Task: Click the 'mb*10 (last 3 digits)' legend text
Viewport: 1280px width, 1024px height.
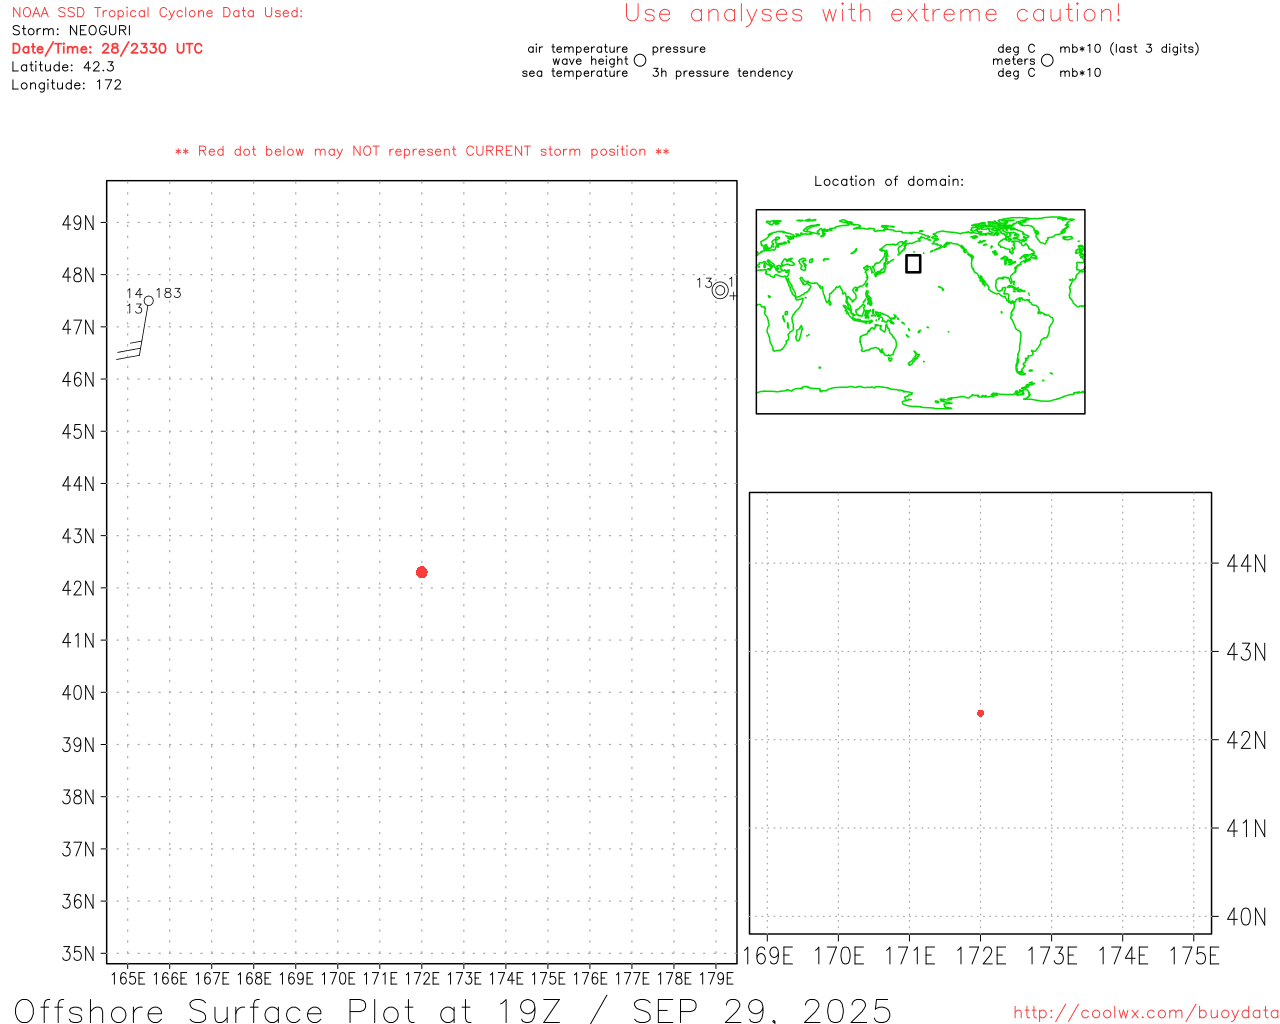Action: coord(1129,49)
